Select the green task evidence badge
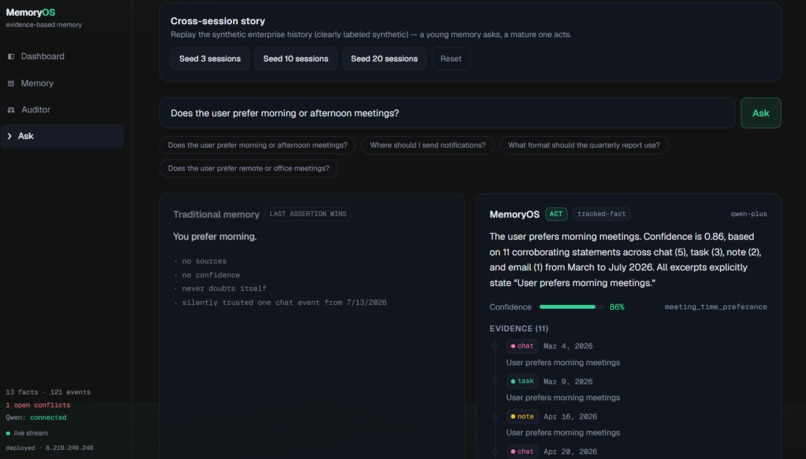 click(522, 381)
